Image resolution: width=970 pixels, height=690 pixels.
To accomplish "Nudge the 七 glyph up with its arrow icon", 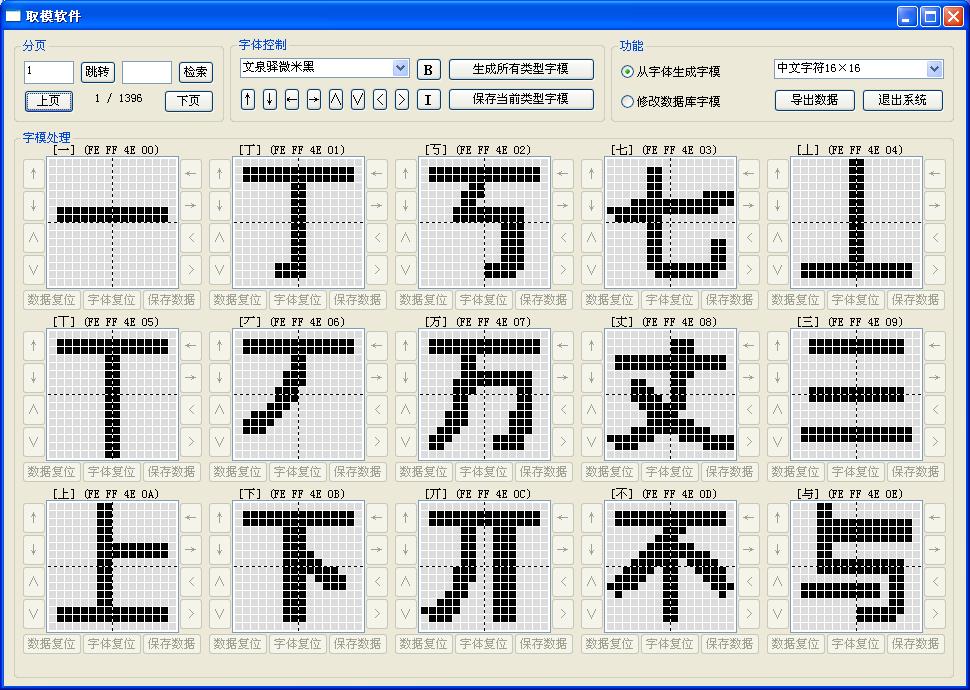I will (x=589, y=172).
